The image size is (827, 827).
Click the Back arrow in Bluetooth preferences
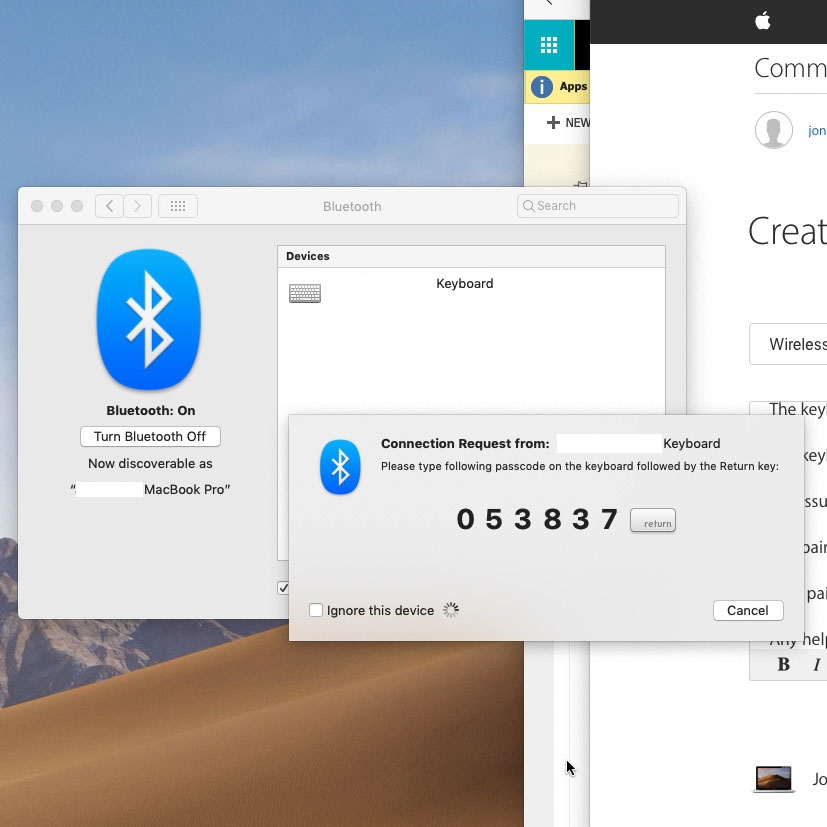pos(109,206)
